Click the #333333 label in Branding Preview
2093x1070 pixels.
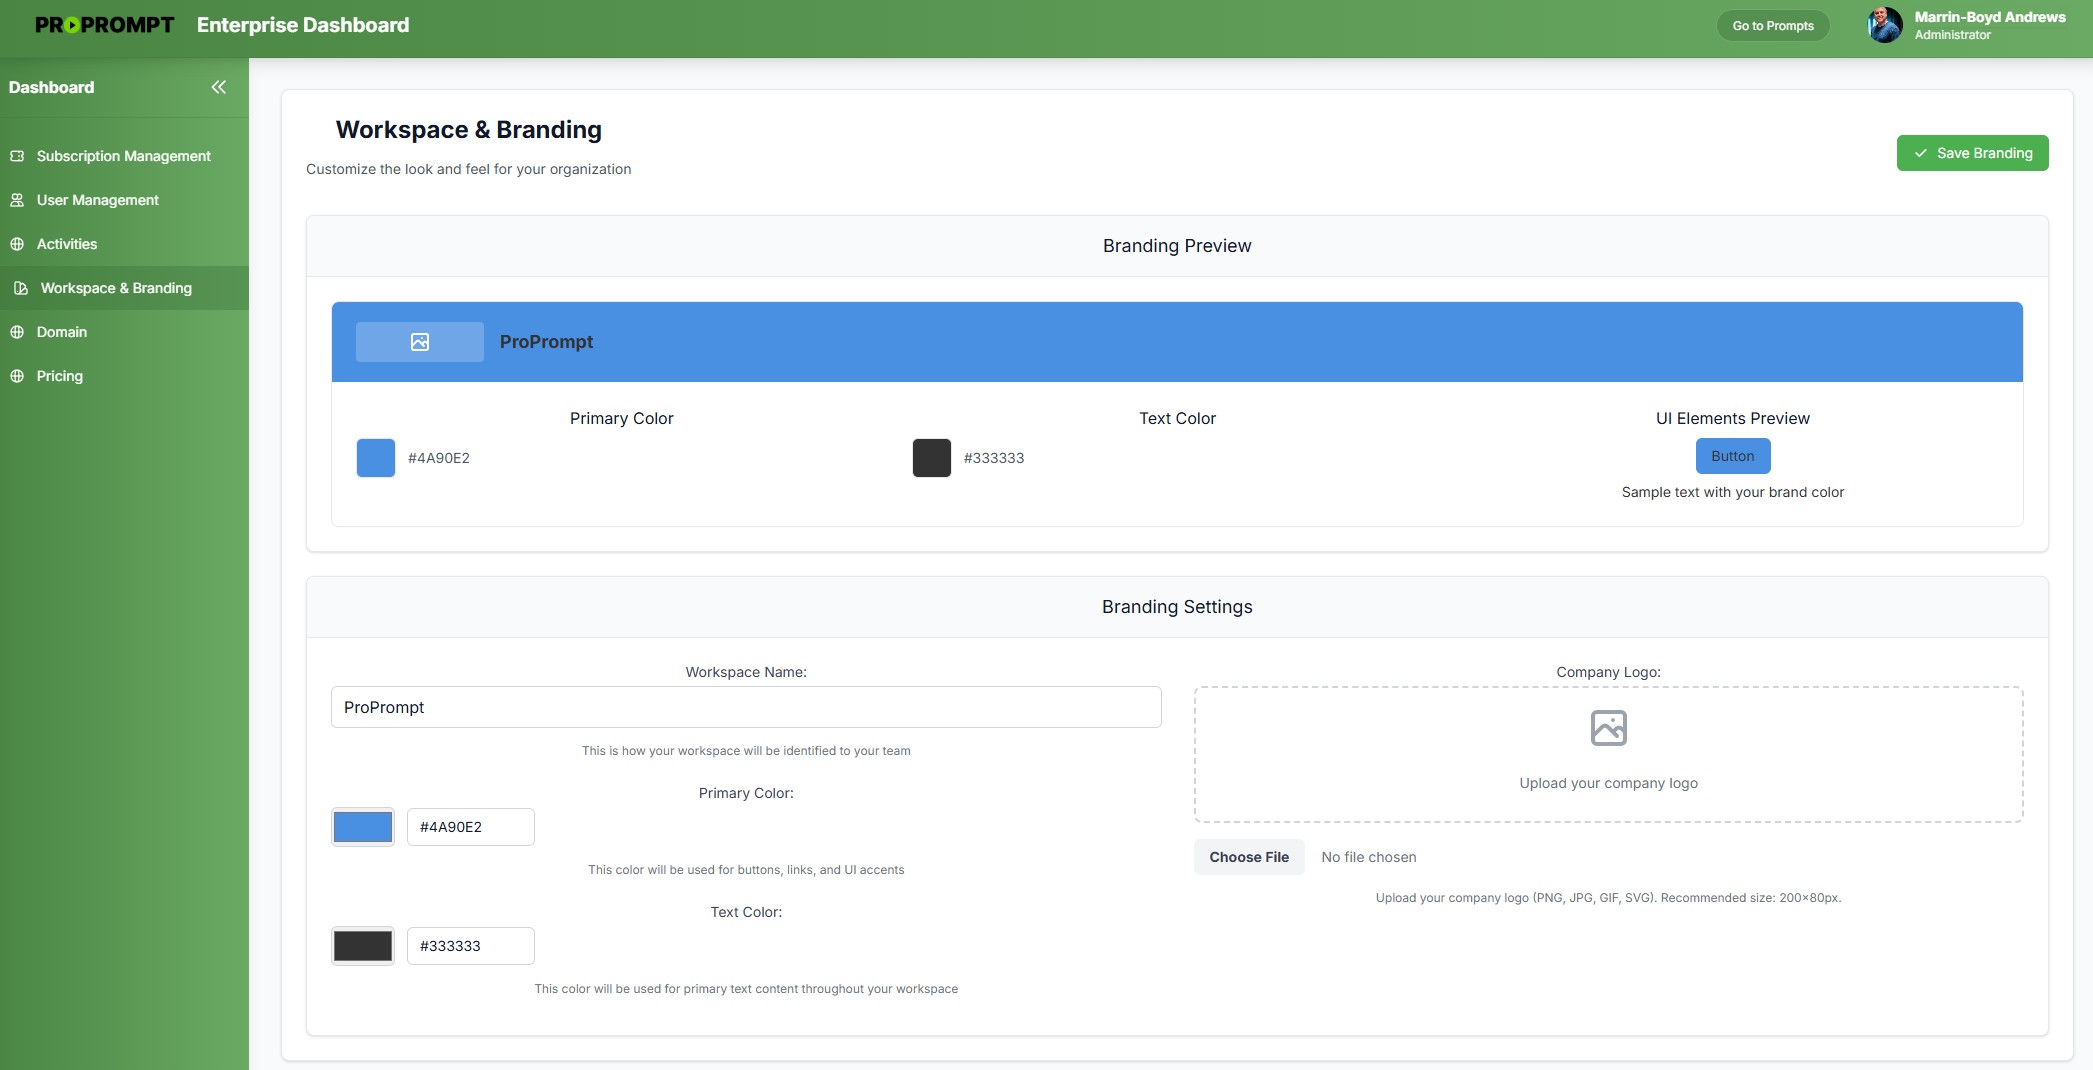click(994, 458)
